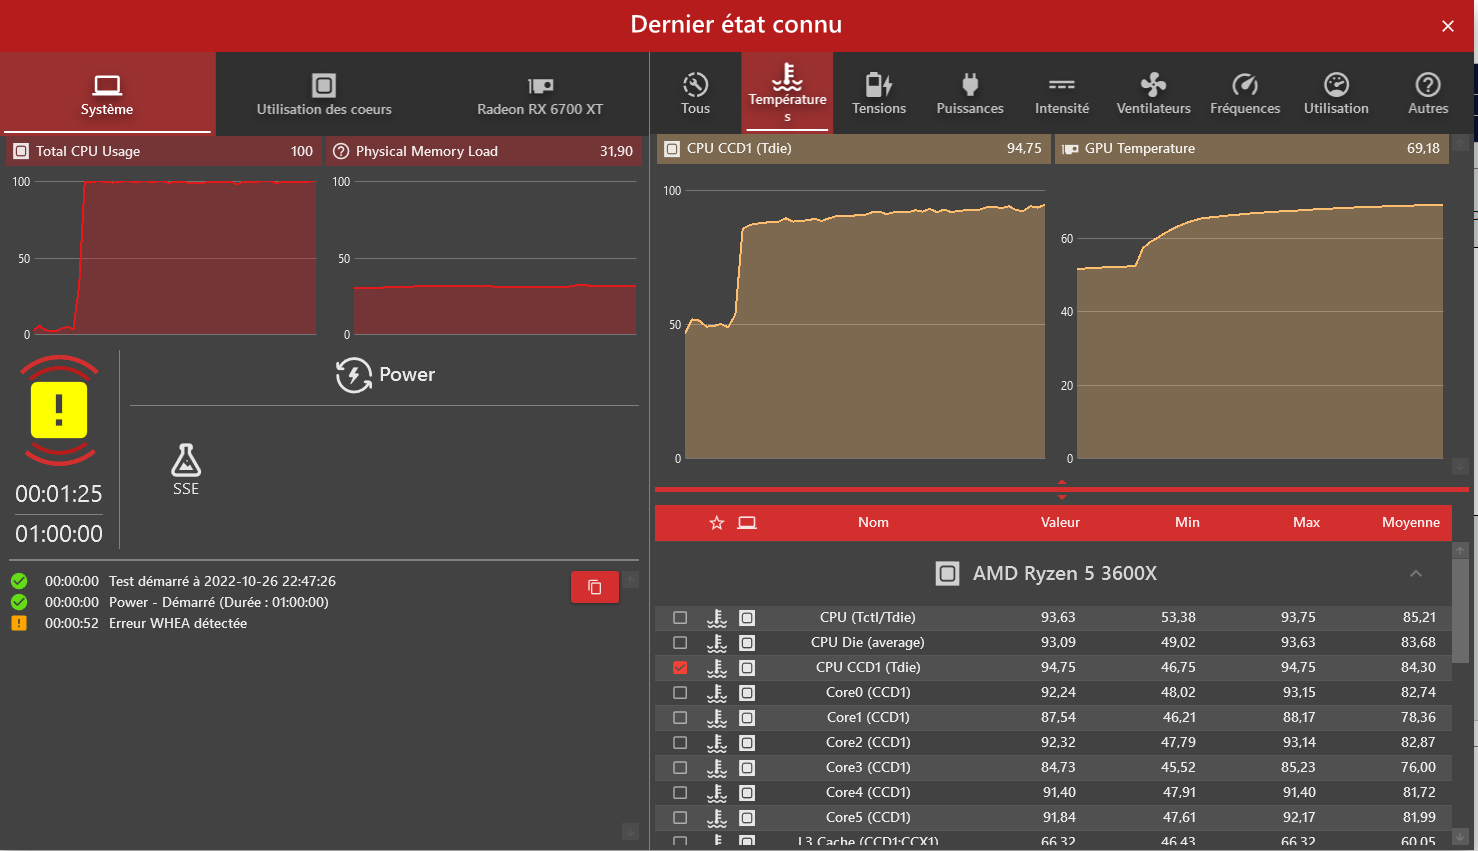This screenshot has height=851, width=1478.
Task: Click the yellow warning status icon
Action: point(59,410)
